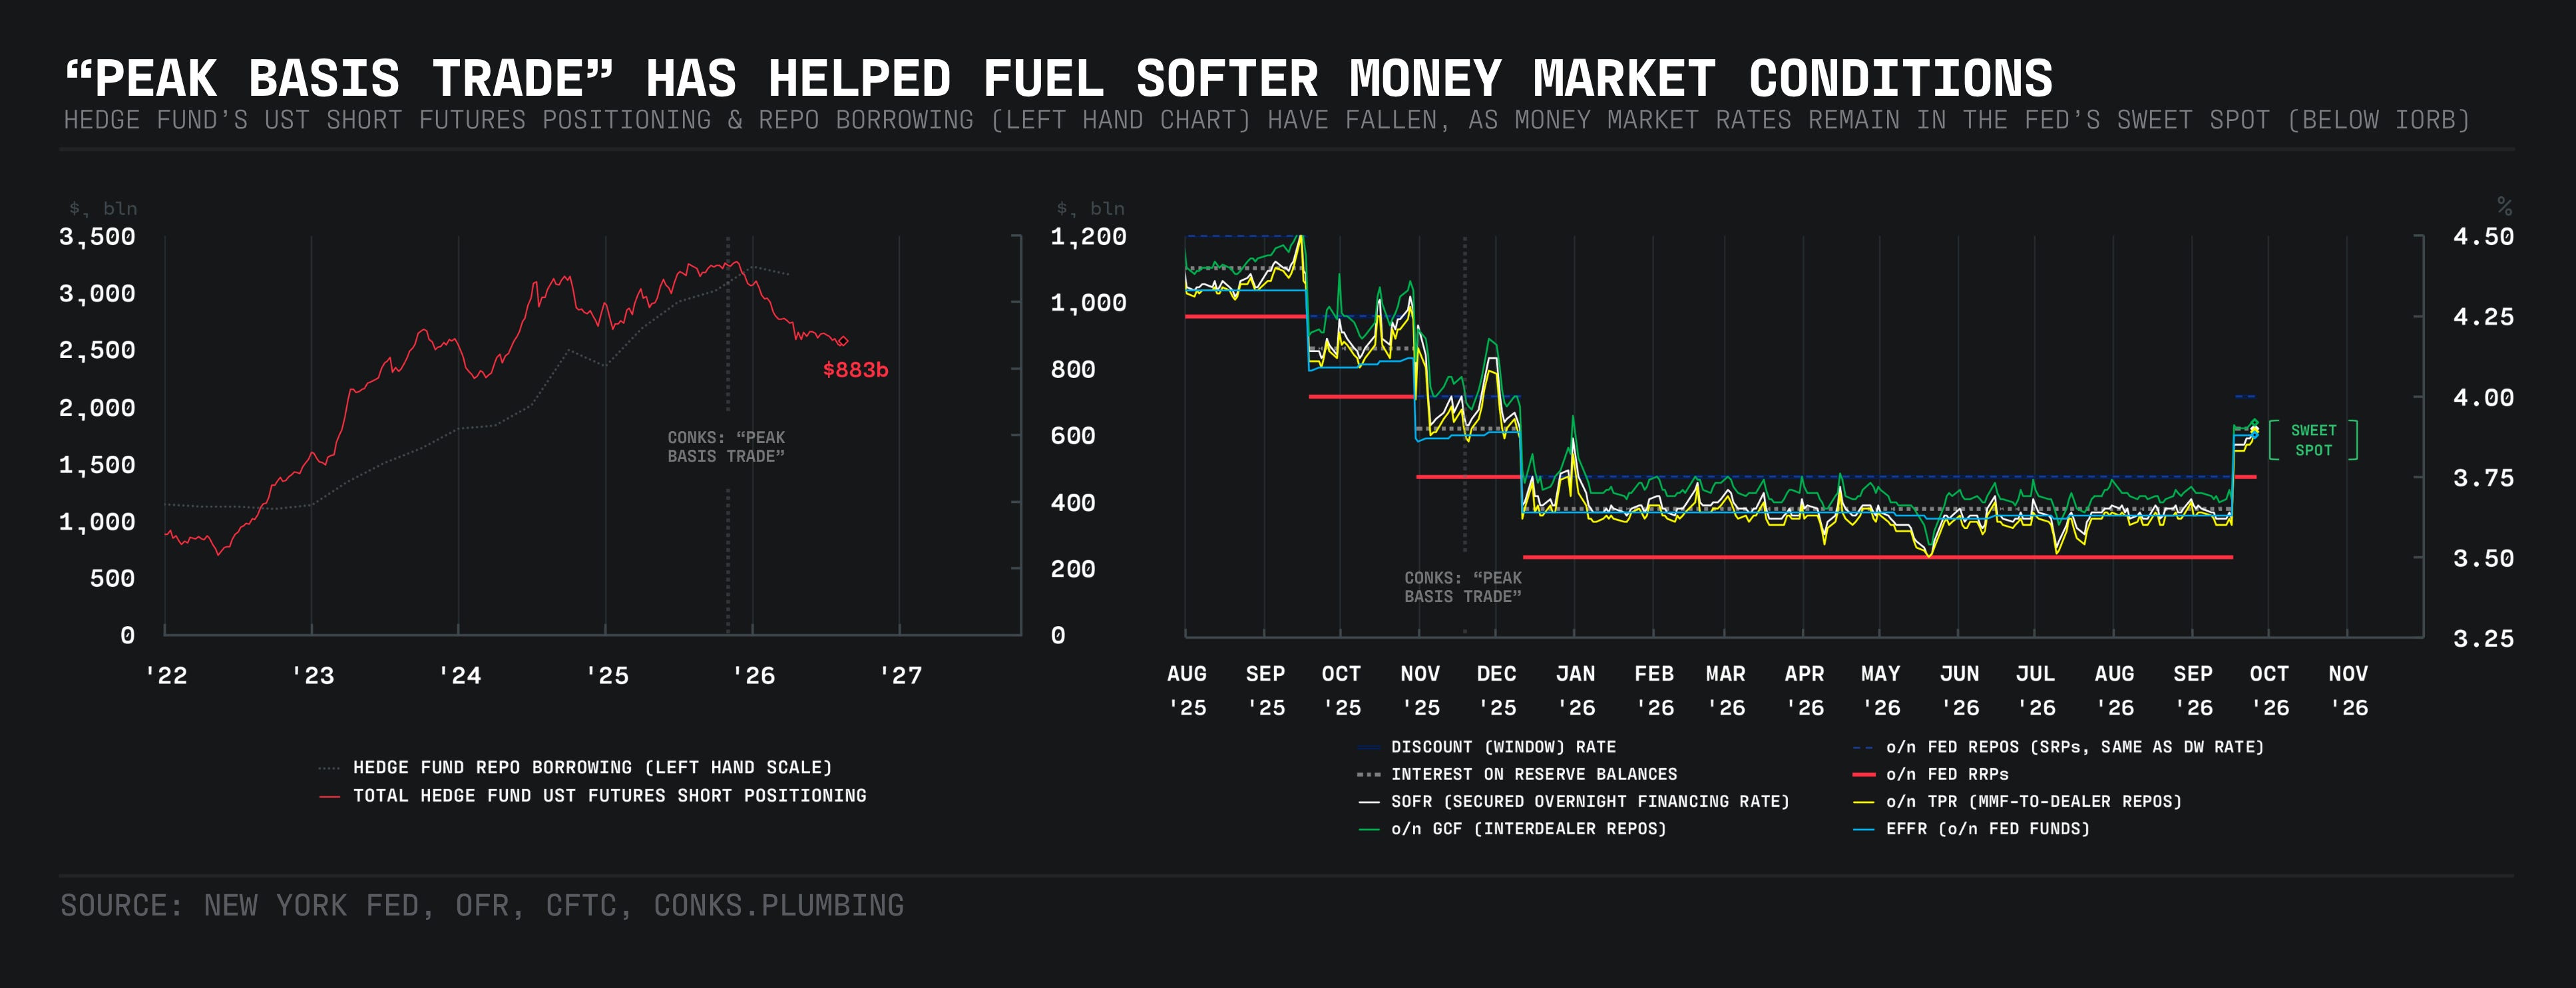Click the '26 tick on left chart axis
The height and width of the screenshot is (988, 2576).
pyautogui.click(x=753, y=676)
